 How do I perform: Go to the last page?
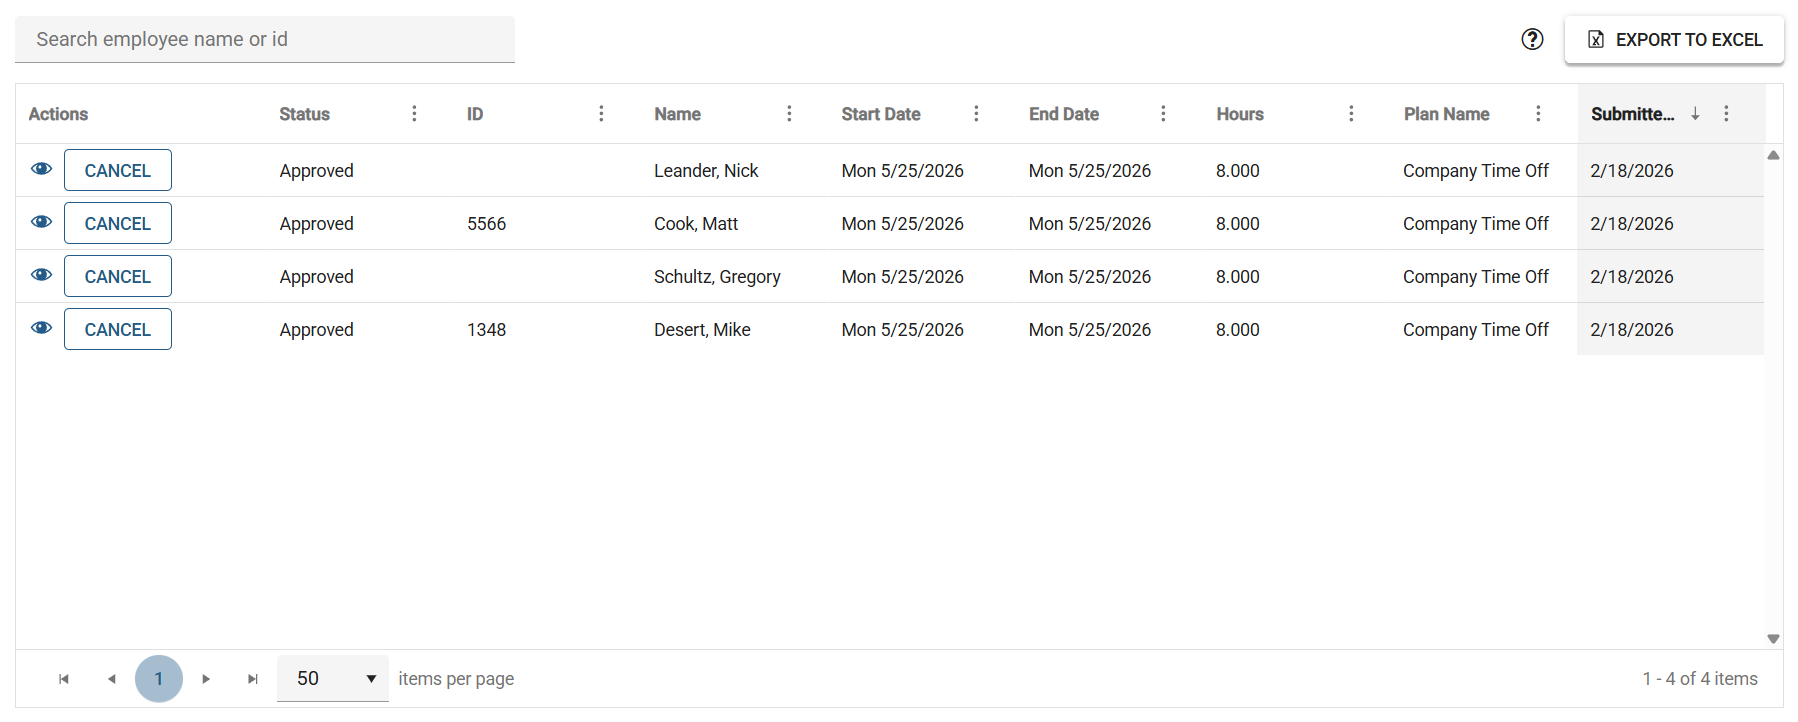(x=253, y=679)
